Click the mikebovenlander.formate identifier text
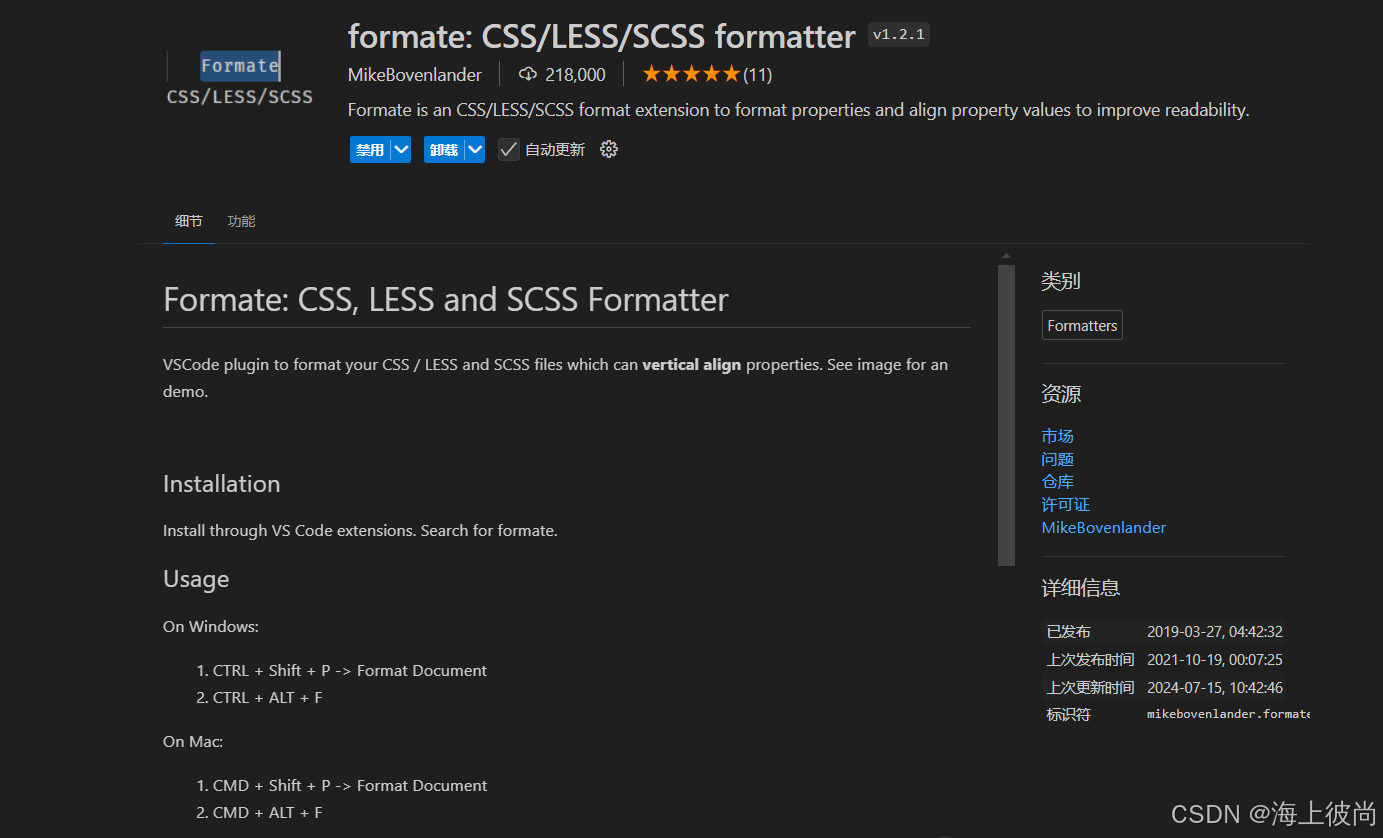Image resolution: width=1383 pixels, height=838 pixels. tap(1228, 714)
